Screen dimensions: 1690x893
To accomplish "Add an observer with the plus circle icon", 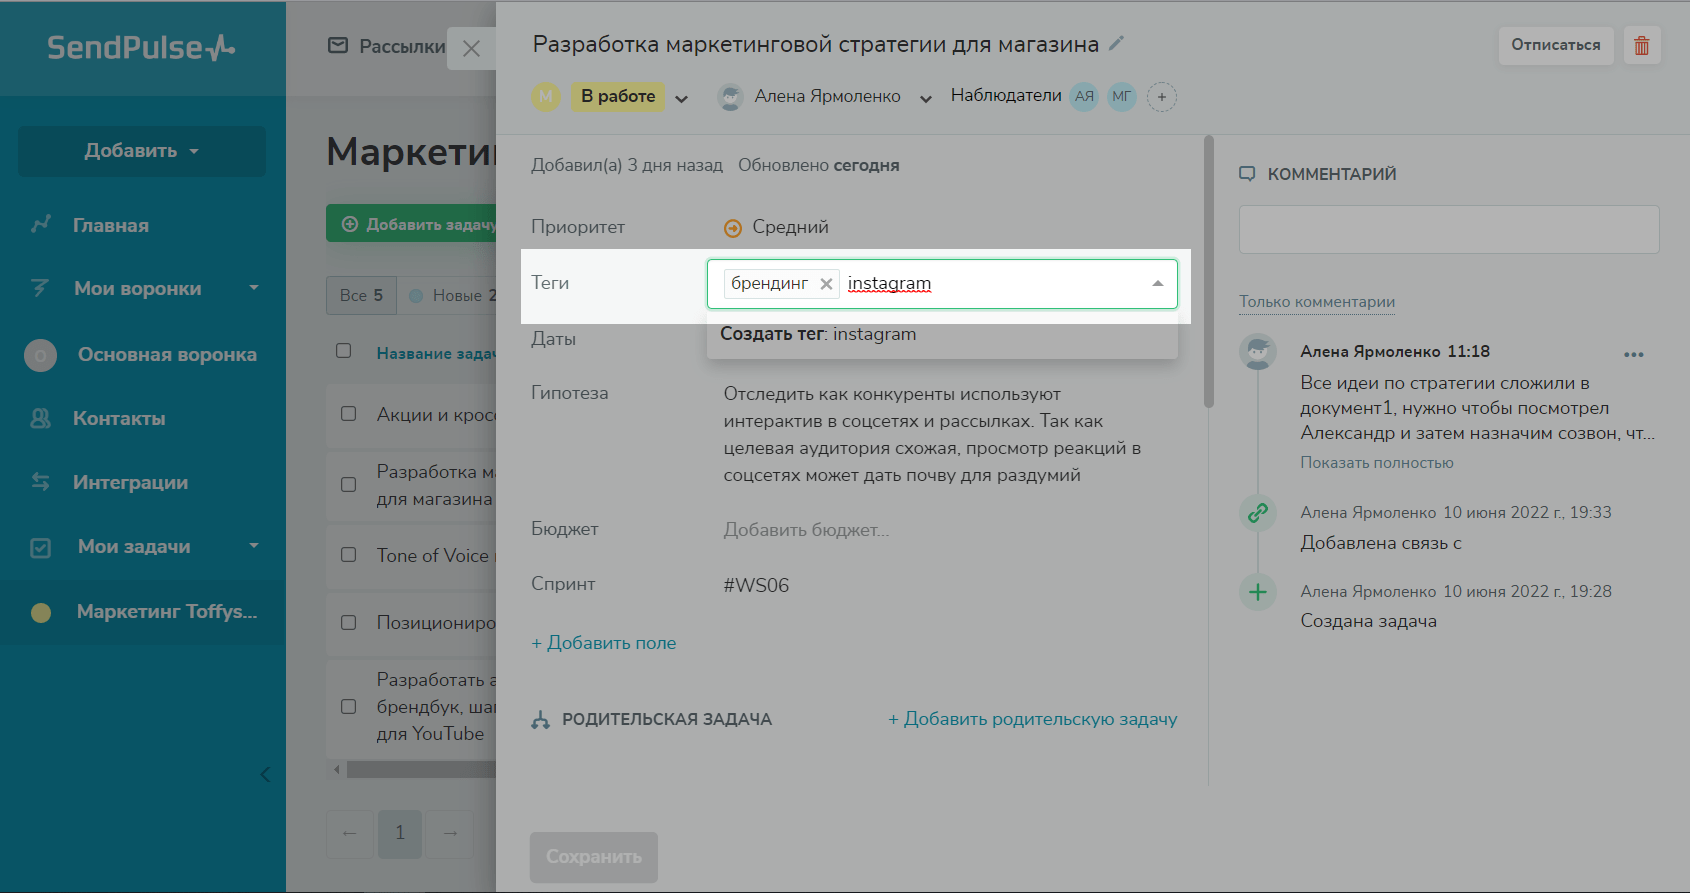I will click(x=1161, y=97).
